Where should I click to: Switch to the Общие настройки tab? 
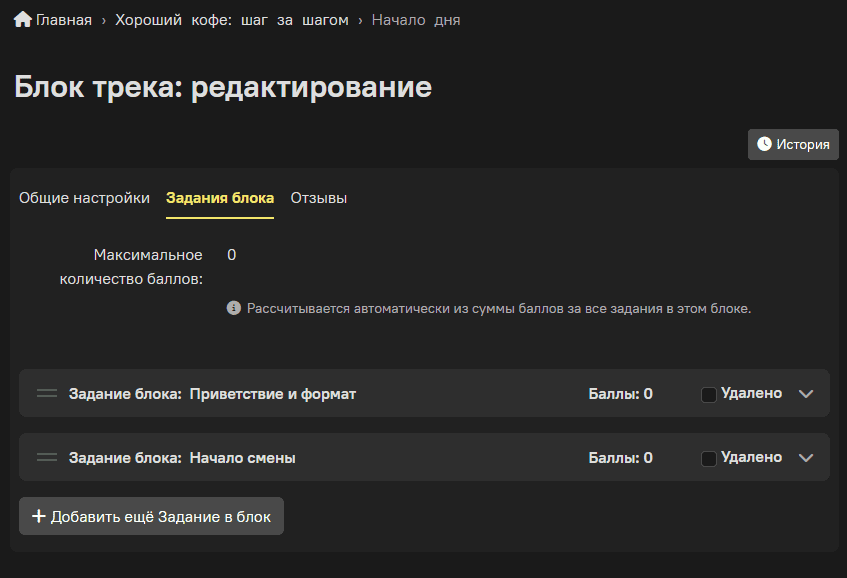point(84,198)
